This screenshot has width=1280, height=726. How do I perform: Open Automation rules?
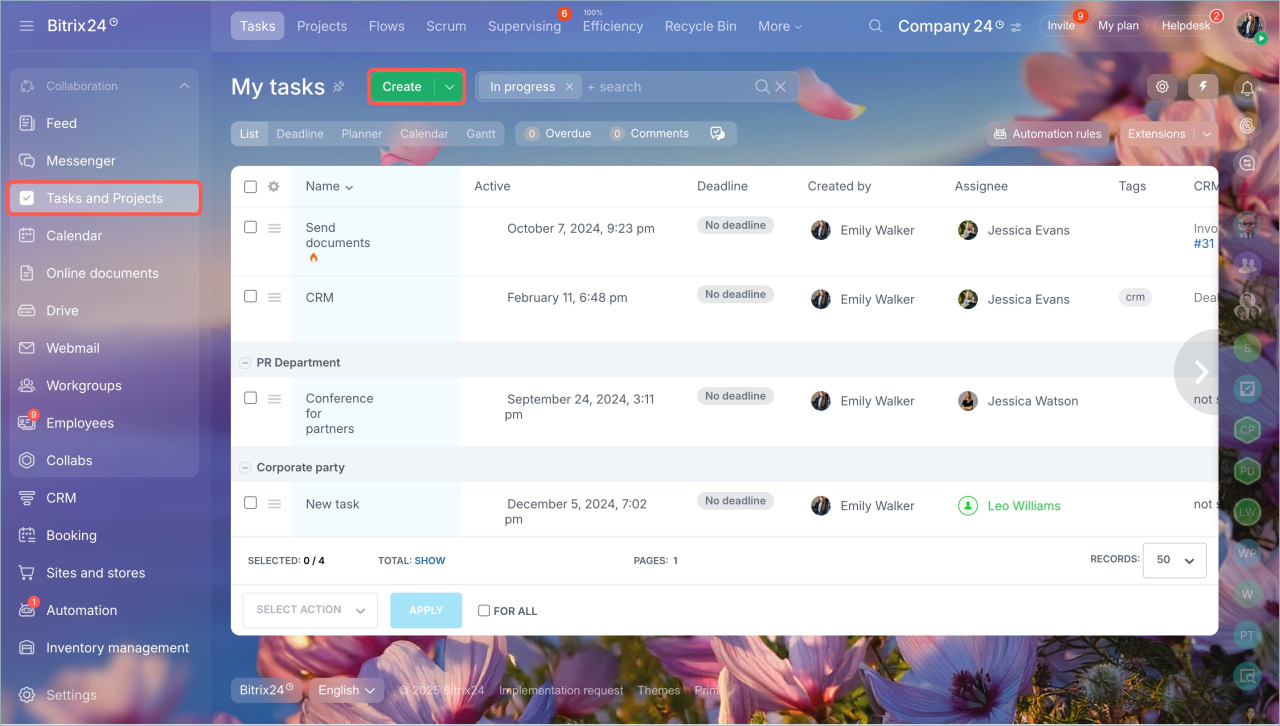pyautogui.click(x=1048, y=134)
